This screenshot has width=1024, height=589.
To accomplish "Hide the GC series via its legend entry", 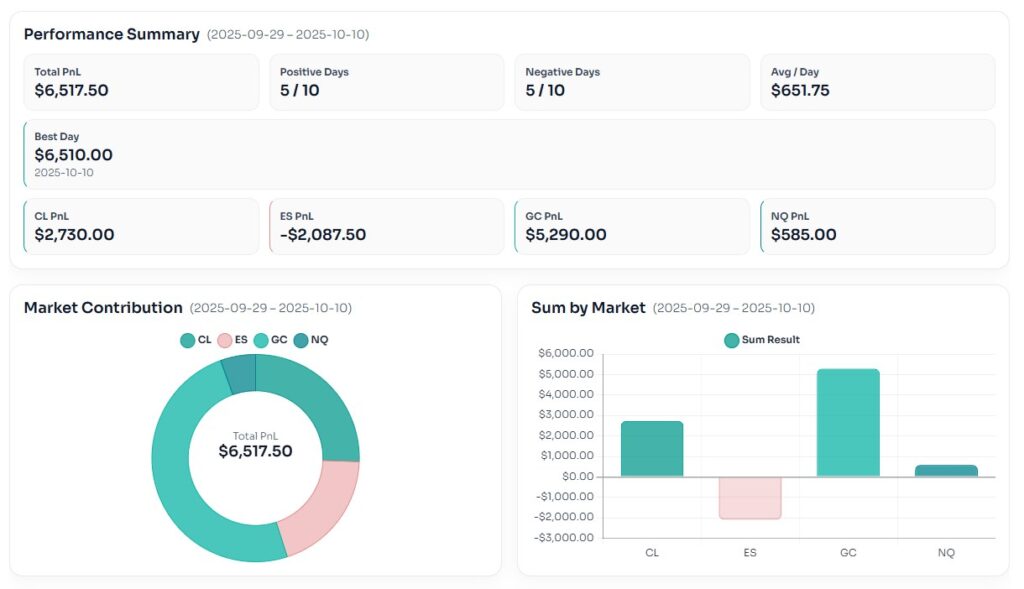I will tap(271, 340).
